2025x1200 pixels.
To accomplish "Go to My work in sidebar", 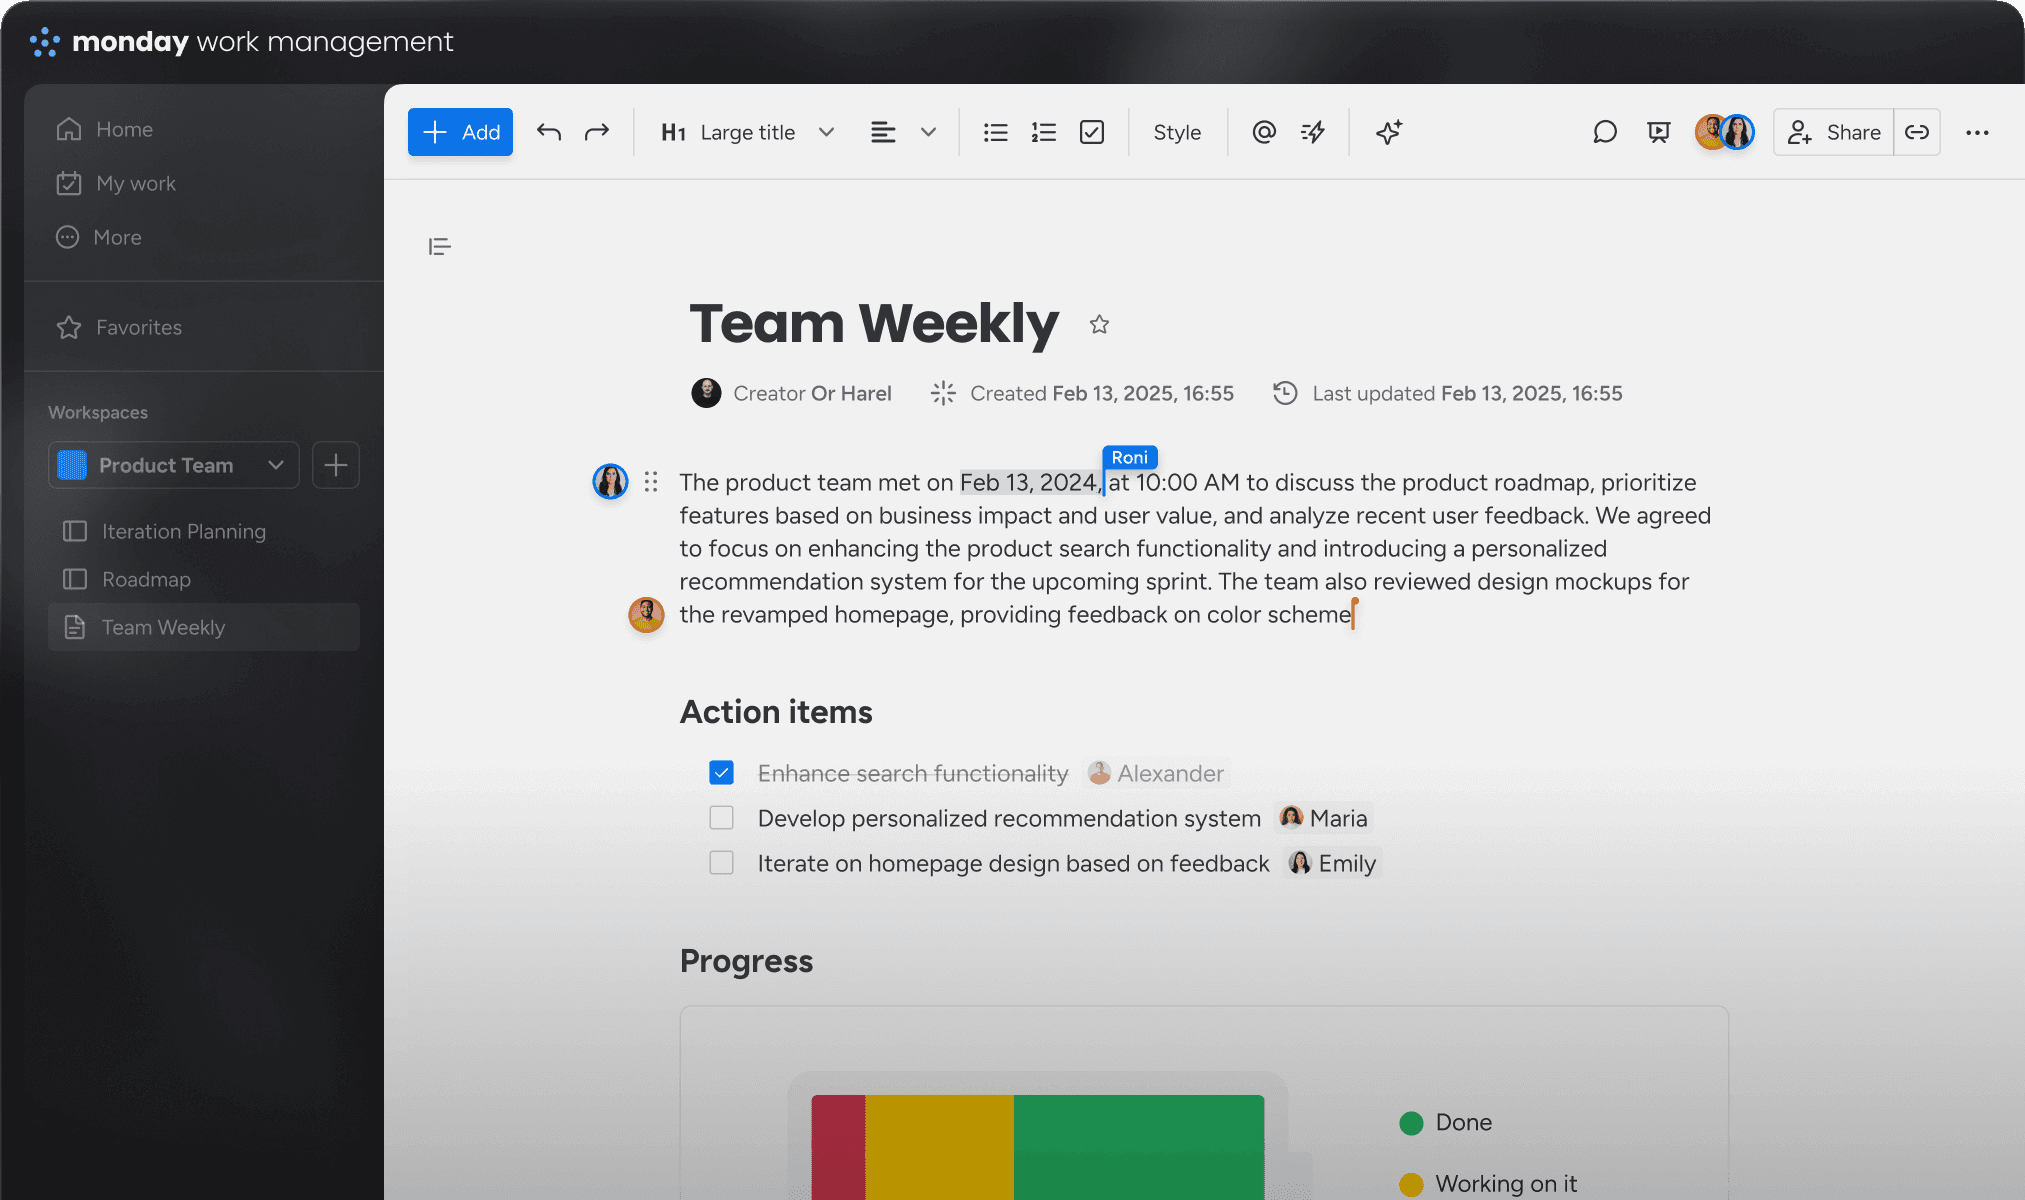I will click(135, 183).
